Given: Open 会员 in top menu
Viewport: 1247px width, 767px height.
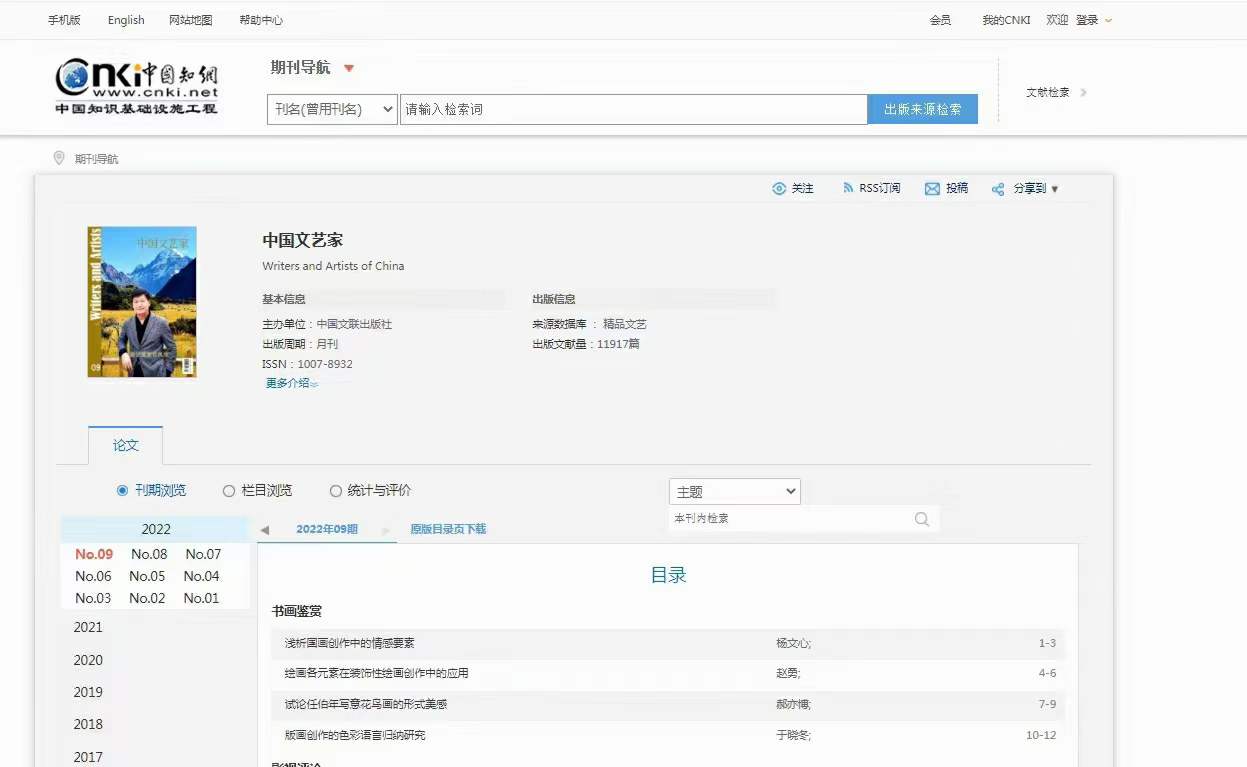Looking at the screenshot, I should 940,20.
